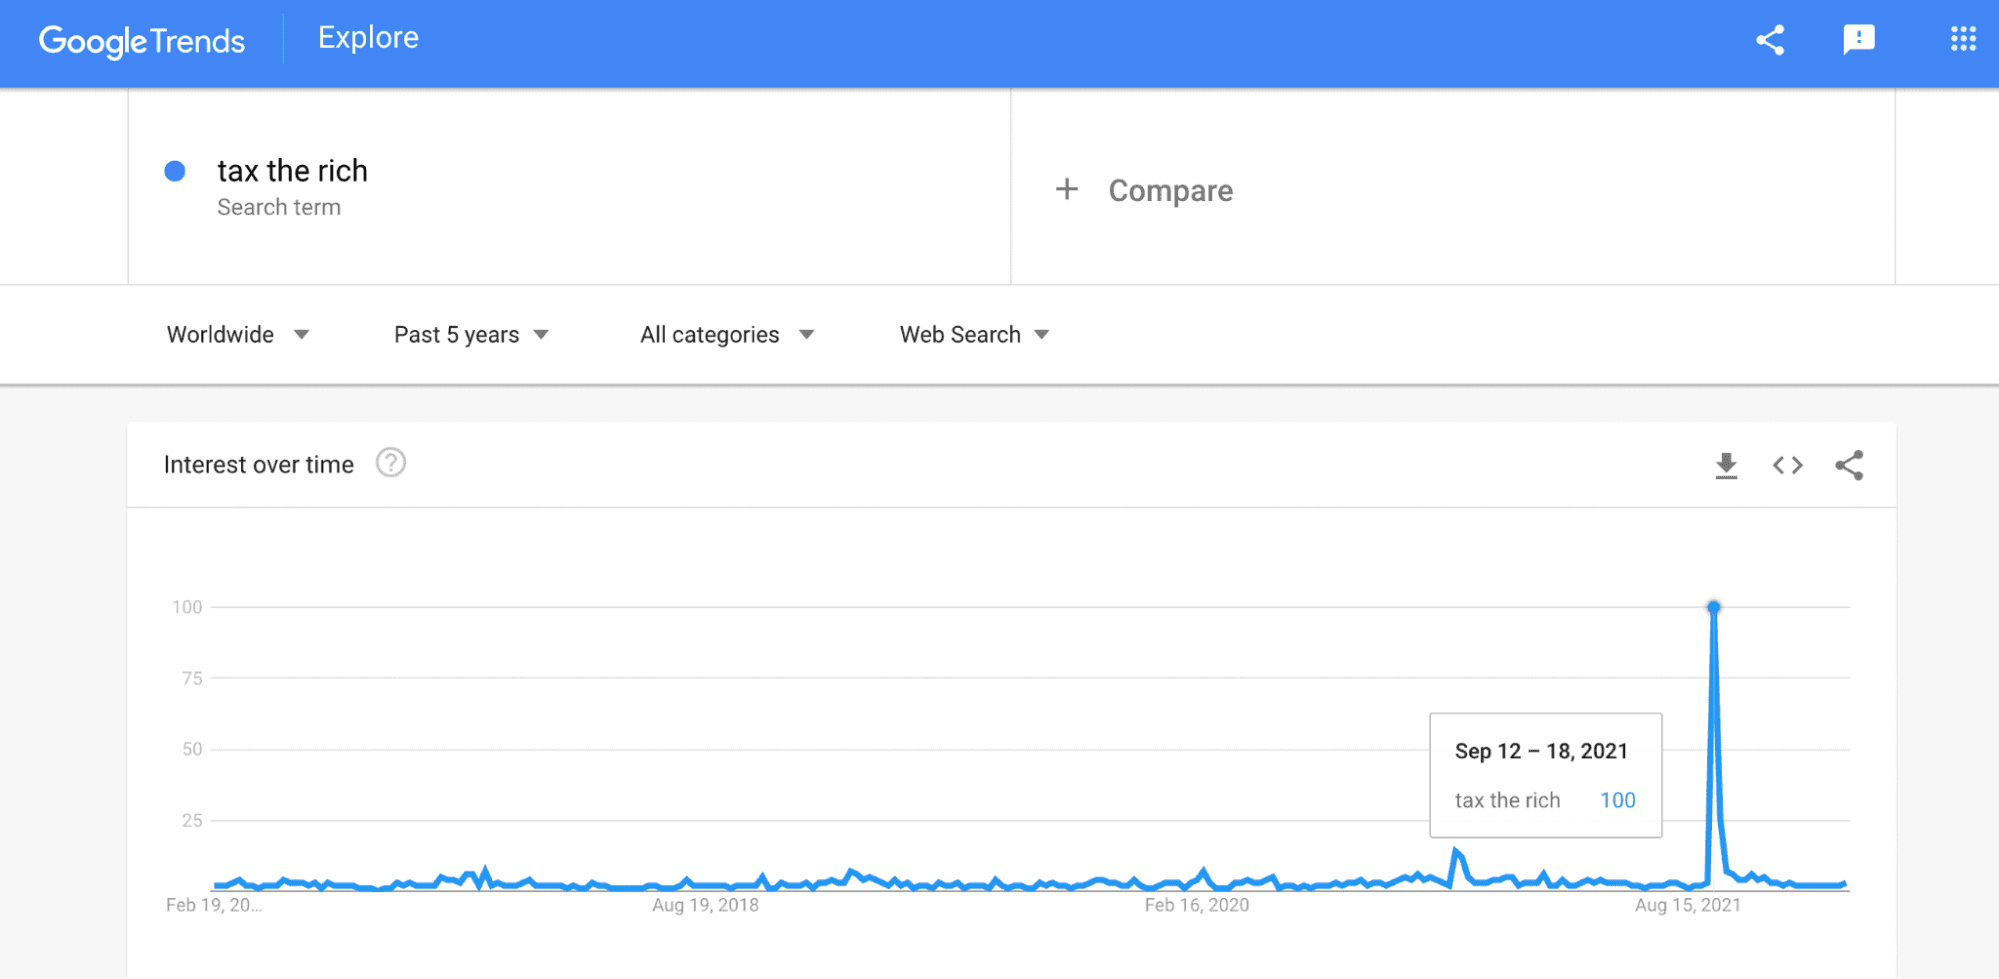The width and height of the screenshot is (1999, 979).
Task: Open the All categories dropdown
Action: pos(725,334)
